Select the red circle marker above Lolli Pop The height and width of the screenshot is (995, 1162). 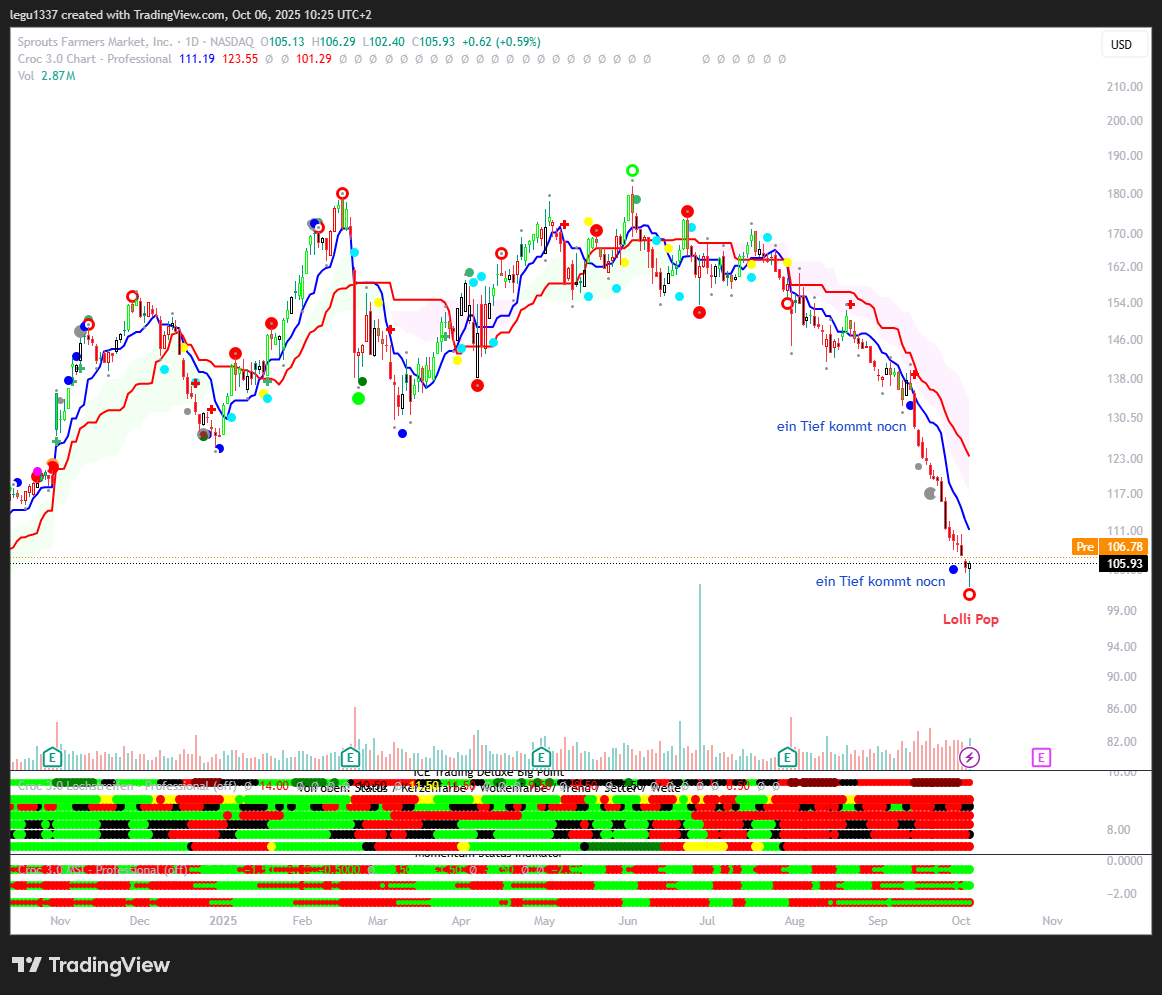pyautogui.click(x=969, y=595)
